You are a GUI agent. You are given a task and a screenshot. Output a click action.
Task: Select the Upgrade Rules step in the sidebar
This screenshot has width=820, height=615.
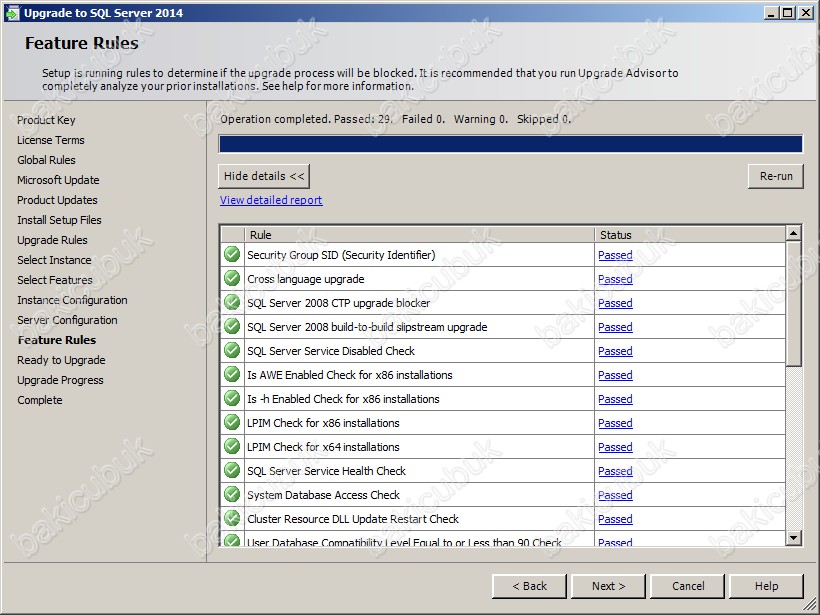pos(52,240)
